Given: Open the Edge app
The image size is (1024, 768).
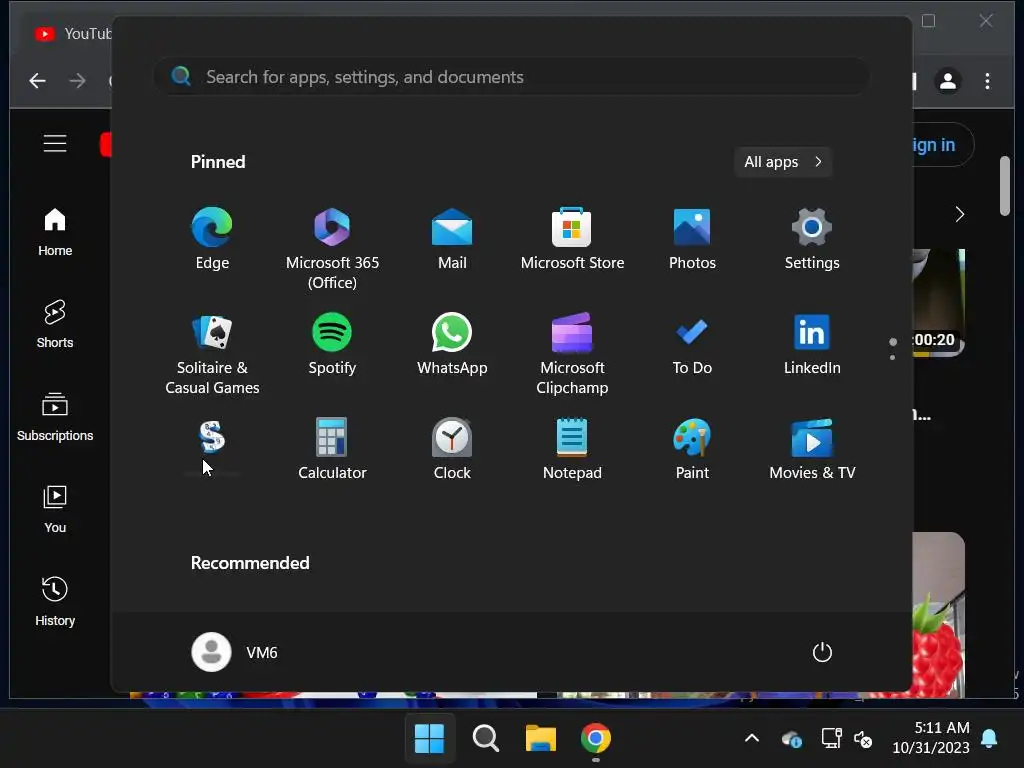Looking at the screenshot, I should 212,238.
